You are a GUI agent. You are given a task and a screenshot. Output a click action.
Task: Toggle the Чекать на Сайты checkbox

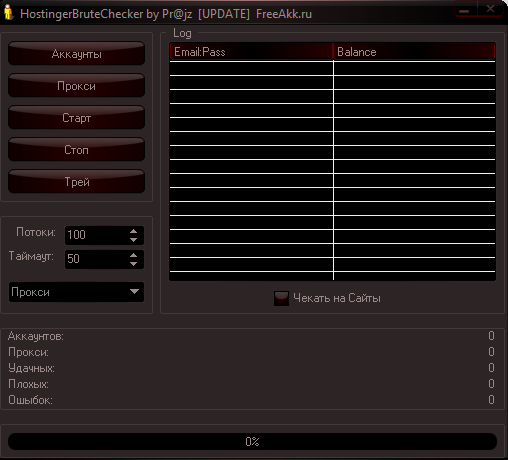pos(281,298)
